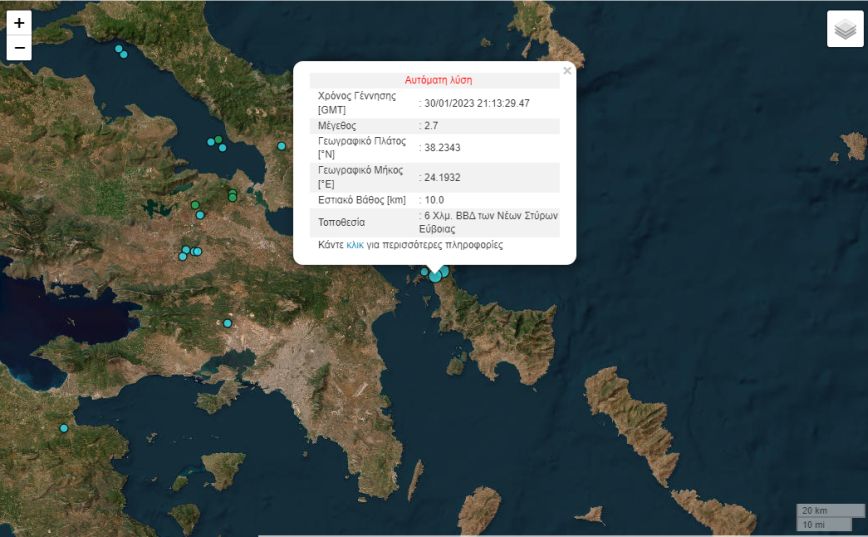The width and height of the screenshot is (868, 537).
Task: Click the latitude value 38.2343
Action: tap(442, 148)
